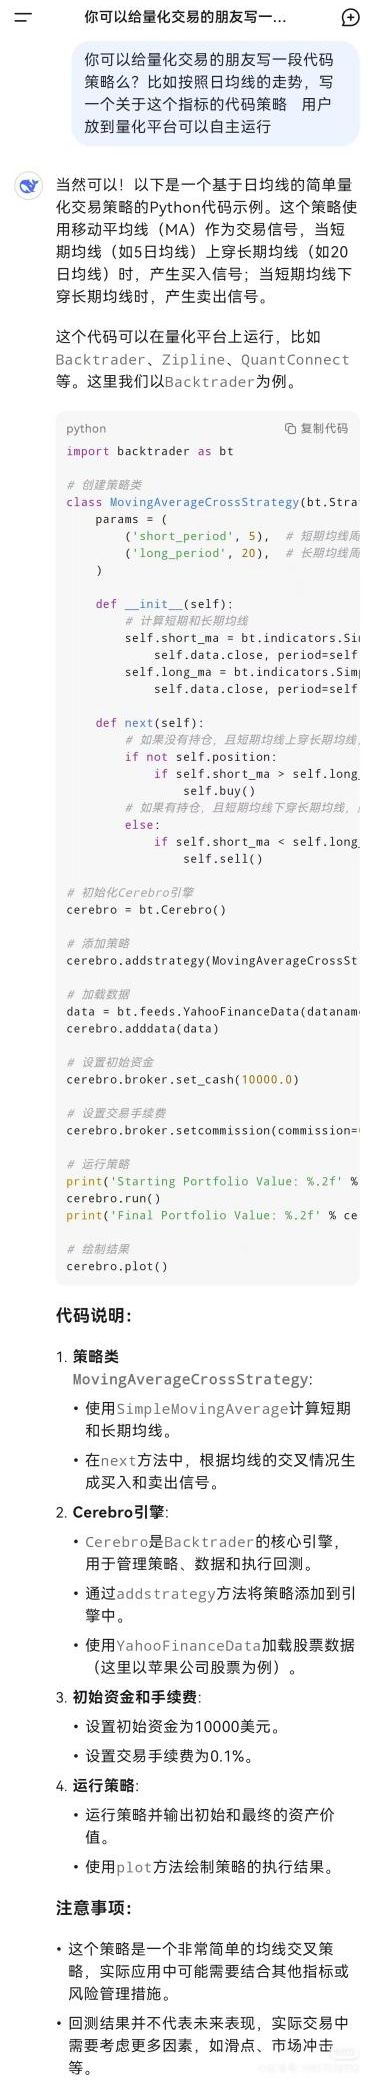Tap the conversation title at top

(185, 17)
